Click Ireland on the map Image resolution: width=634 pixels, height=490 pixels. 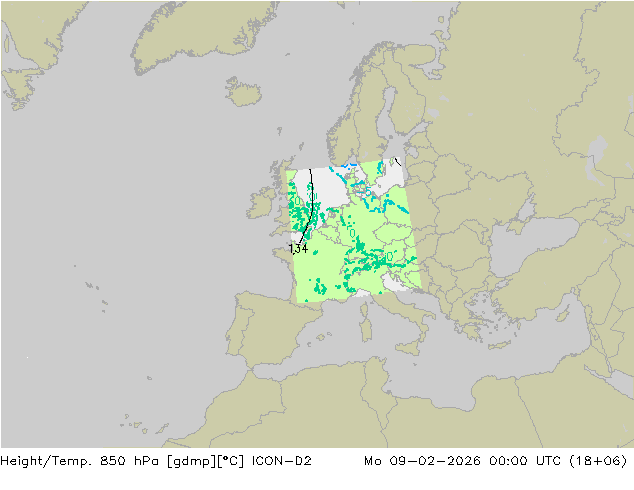pos(262,203)
